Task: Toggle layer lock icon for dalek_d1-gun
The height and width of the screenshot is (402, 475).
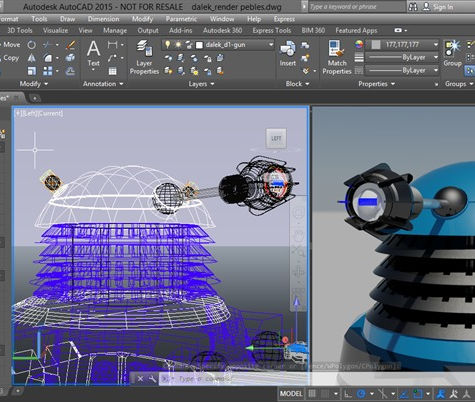Action: pyautogui.click(x=189, y=44)
